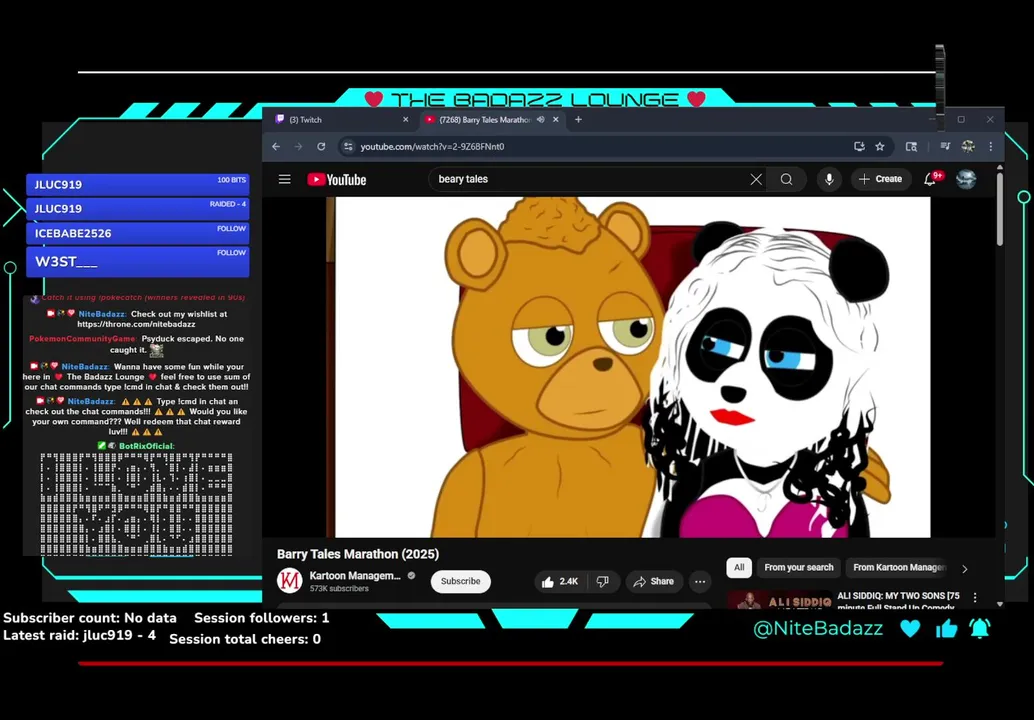Click the W3ST___ follow alert
1034x720 pixels.
pyautogui.click(x=137, y=262)
